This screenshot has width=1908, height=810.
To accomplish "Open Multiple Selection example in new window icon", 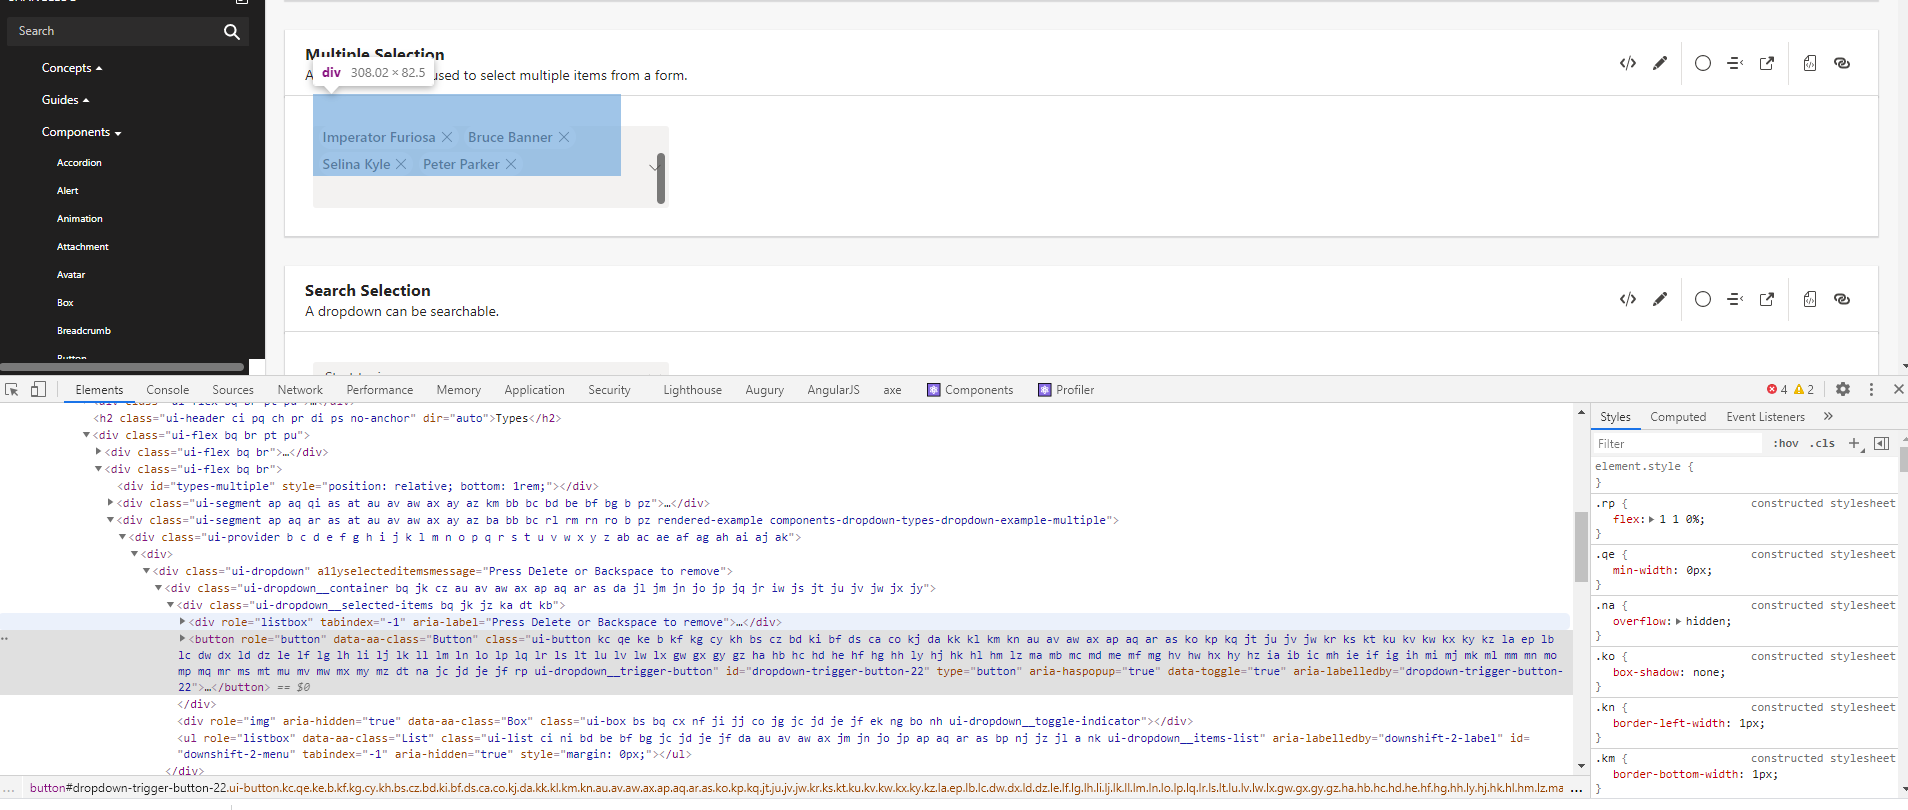I will coord(1767,63).
